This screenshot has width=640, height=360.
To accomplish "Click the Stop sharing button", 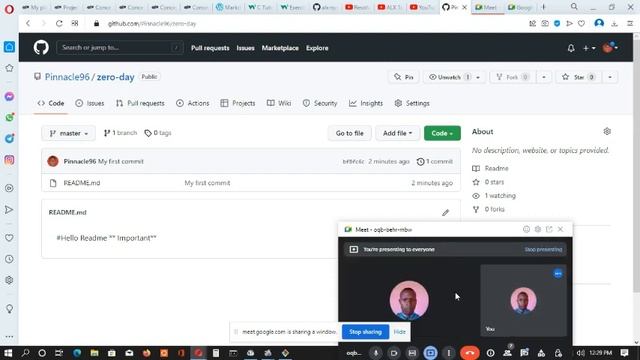I will (365, 332).
